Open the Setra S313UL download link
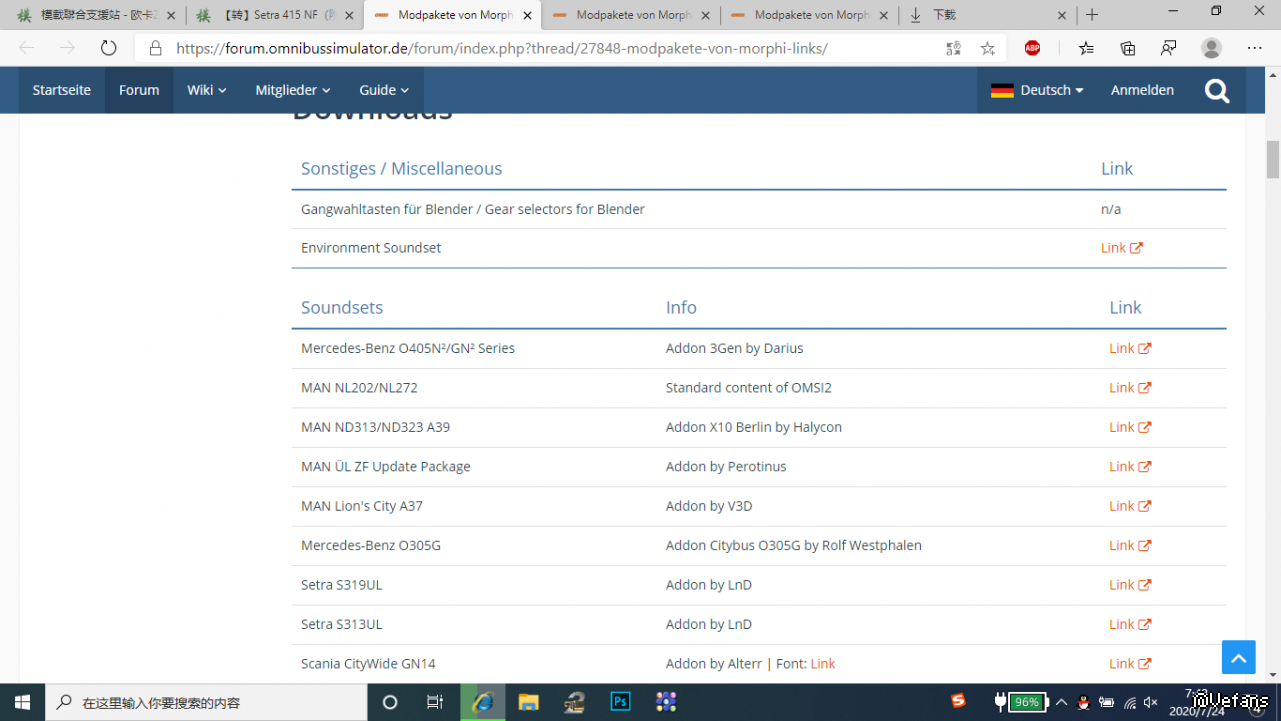1281x721 pixels. coord(1130,624)
